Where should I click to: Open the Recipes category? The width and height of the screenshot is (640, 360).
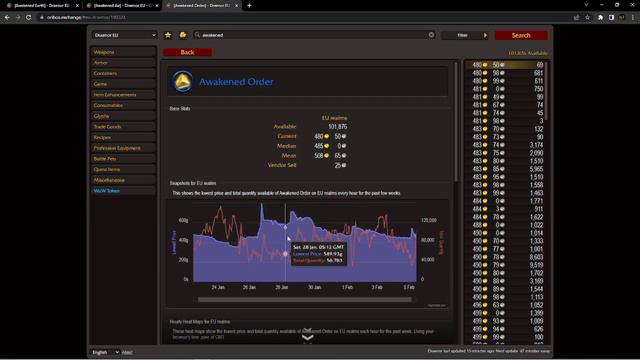coord(123,137)
